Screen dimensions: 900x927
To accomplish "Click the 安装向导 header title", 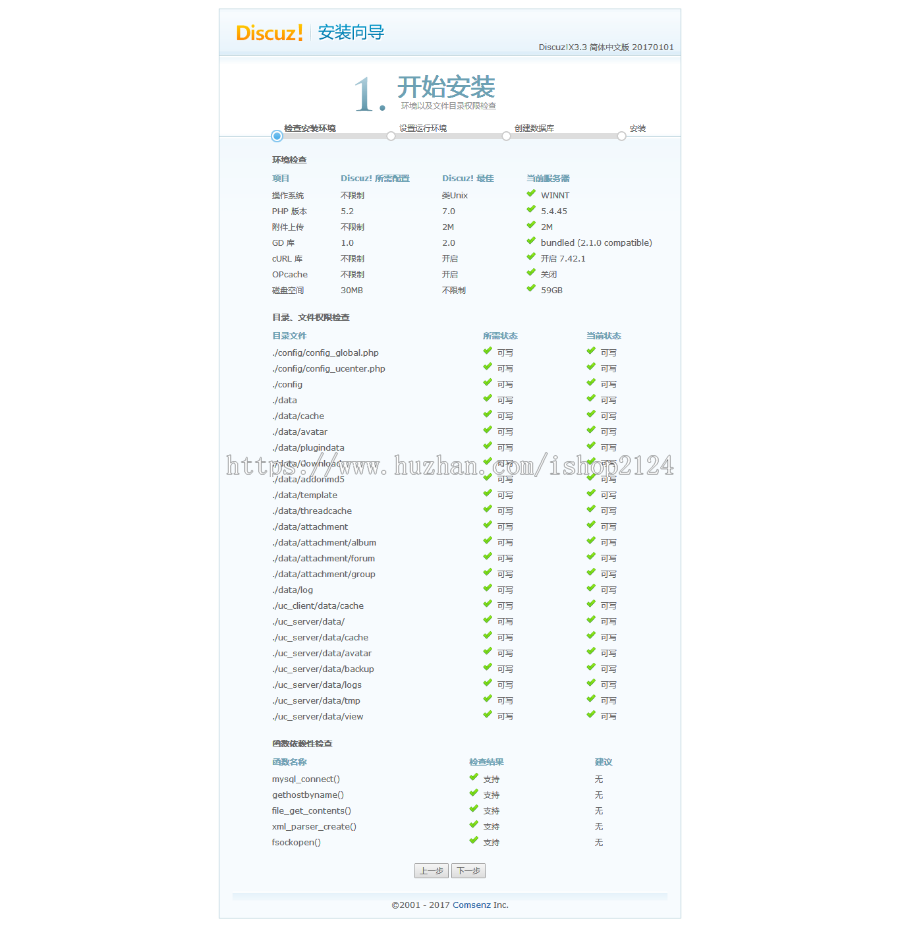I will pos(351,33).
